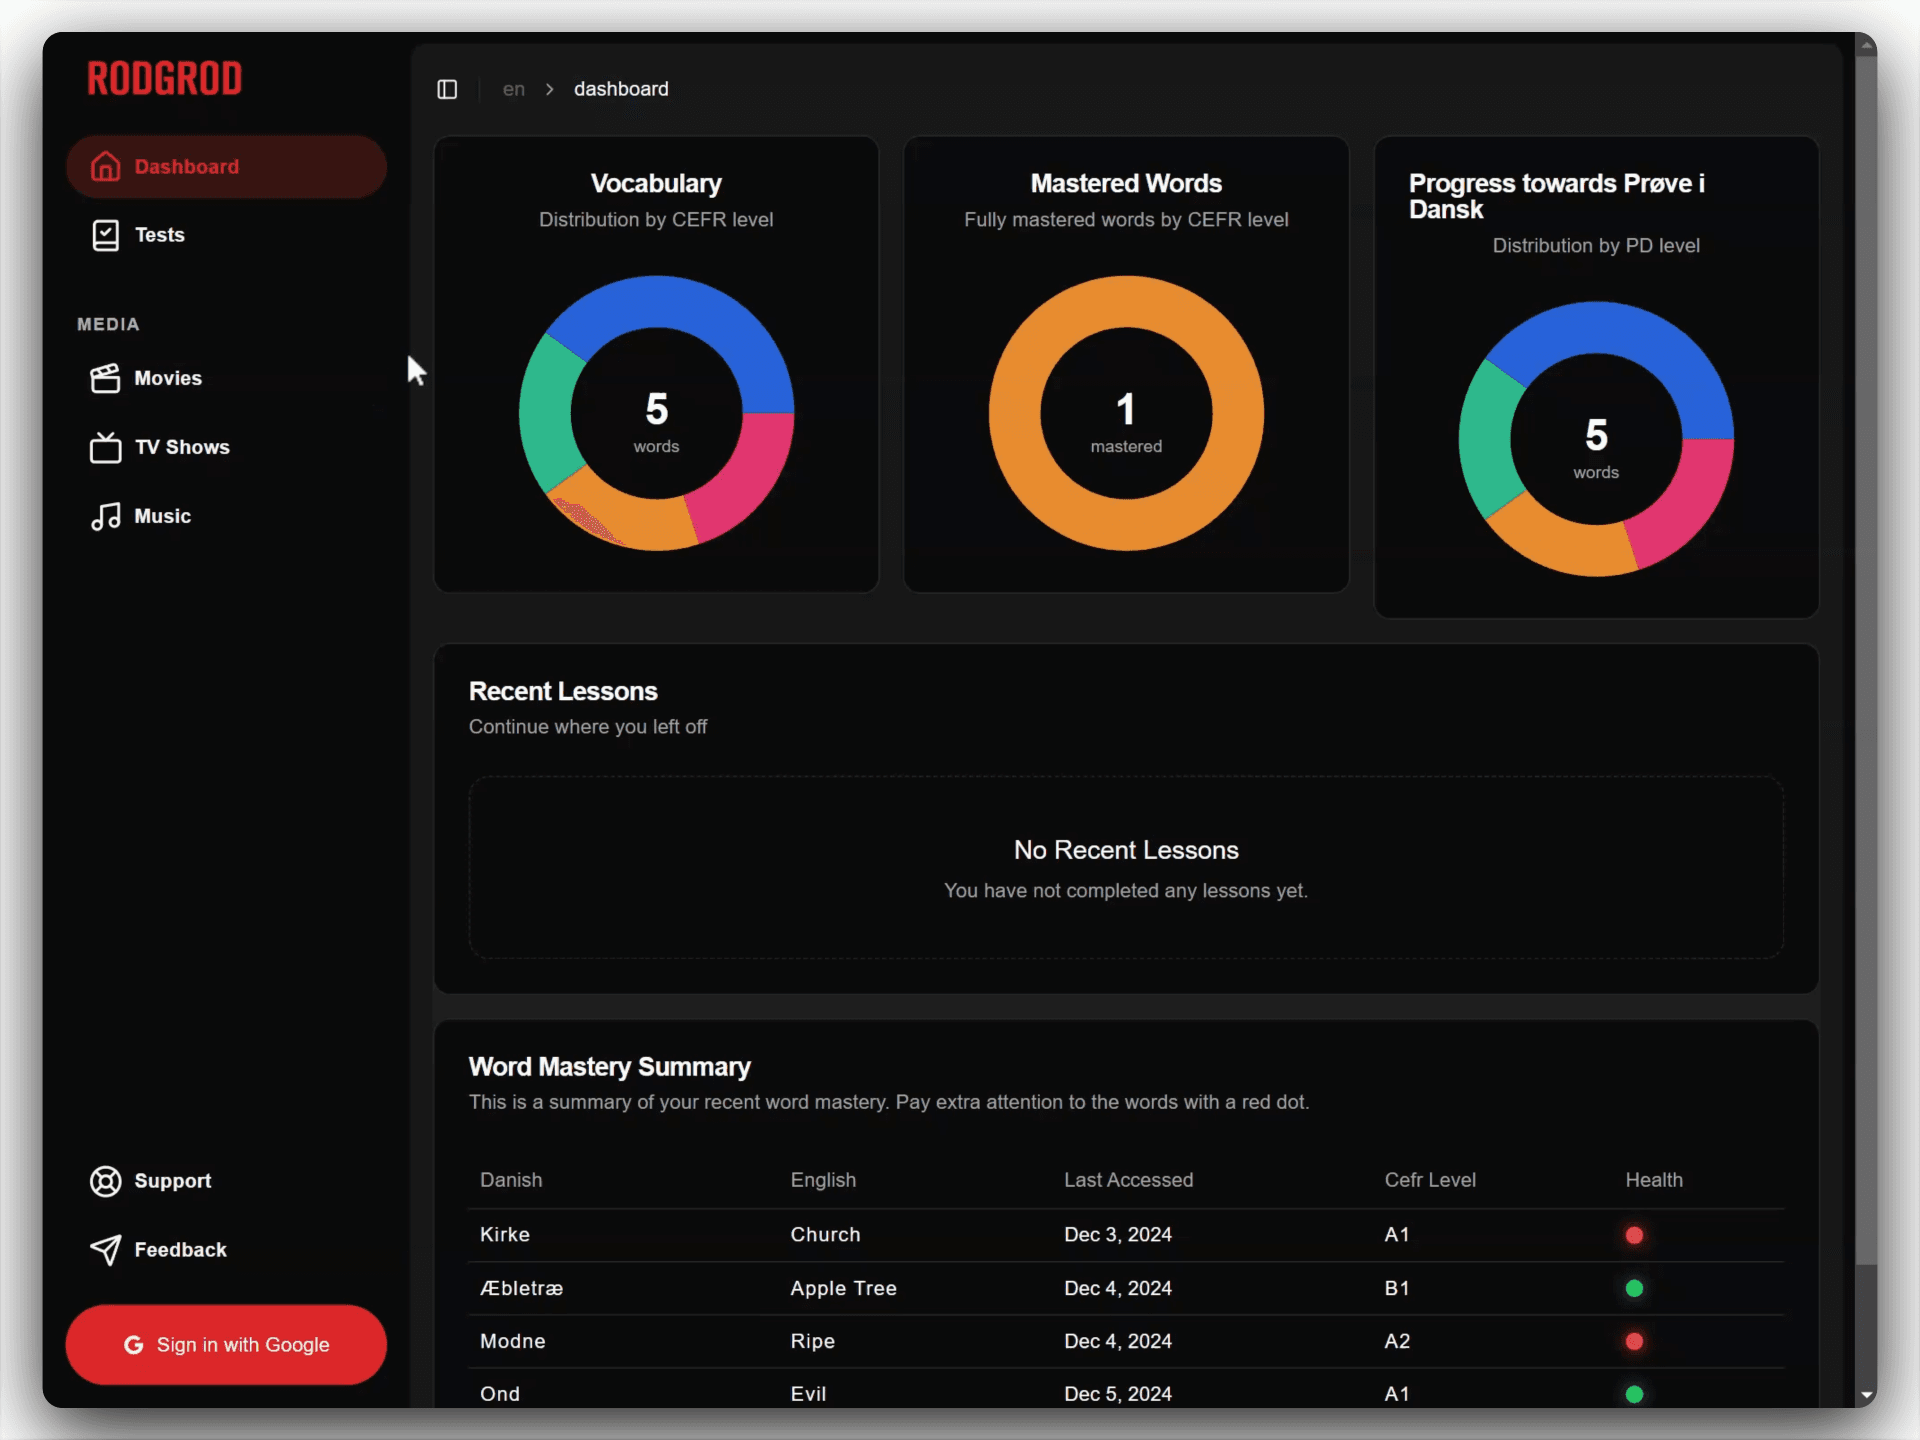1920x1440 pixels.
Task: Sign in with Google button
Action: click(226, 1345)
